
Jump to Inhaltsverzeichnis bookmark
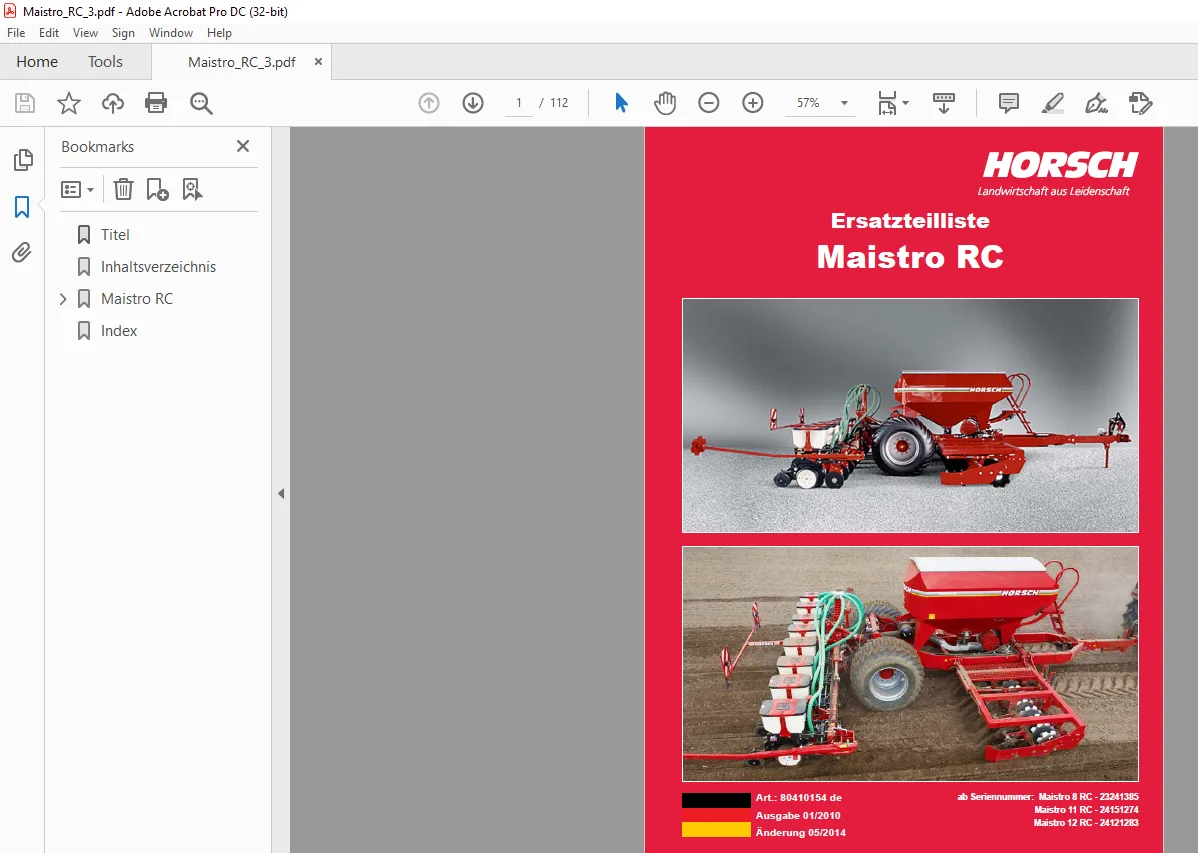coord(158,267)
